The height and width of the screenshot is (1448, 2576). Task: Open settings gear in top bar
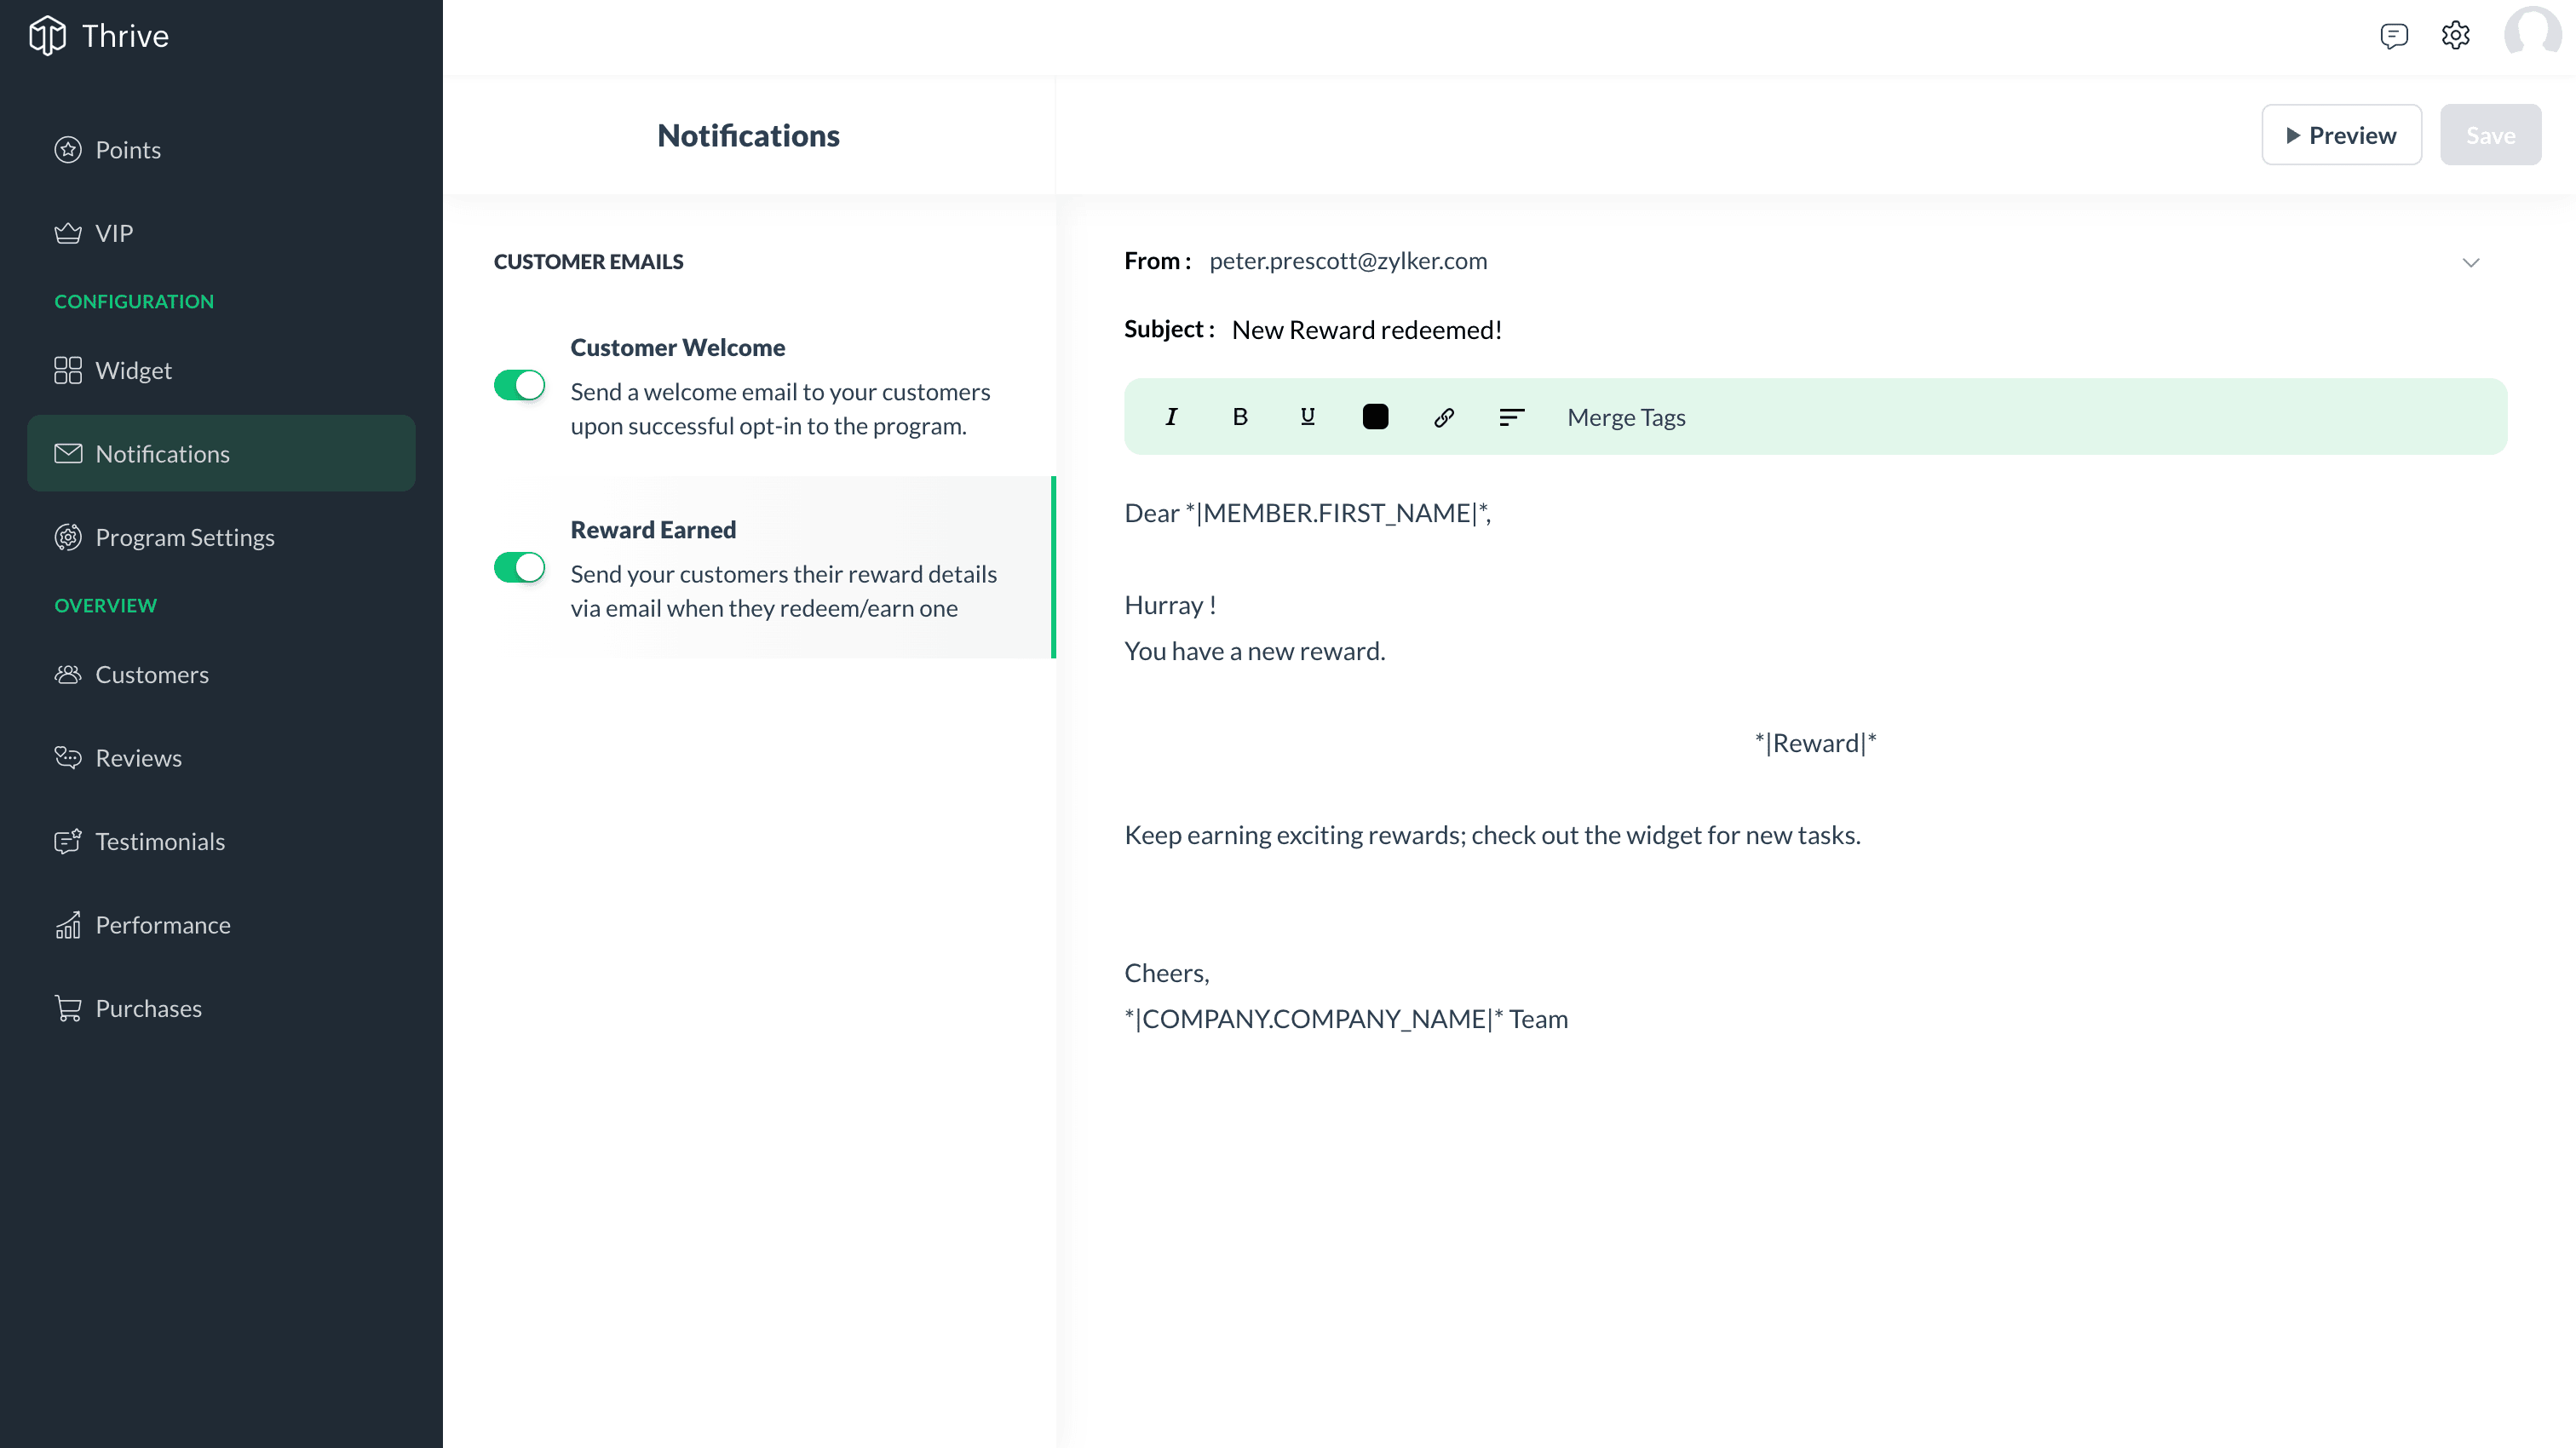(x=2455, y=36)
